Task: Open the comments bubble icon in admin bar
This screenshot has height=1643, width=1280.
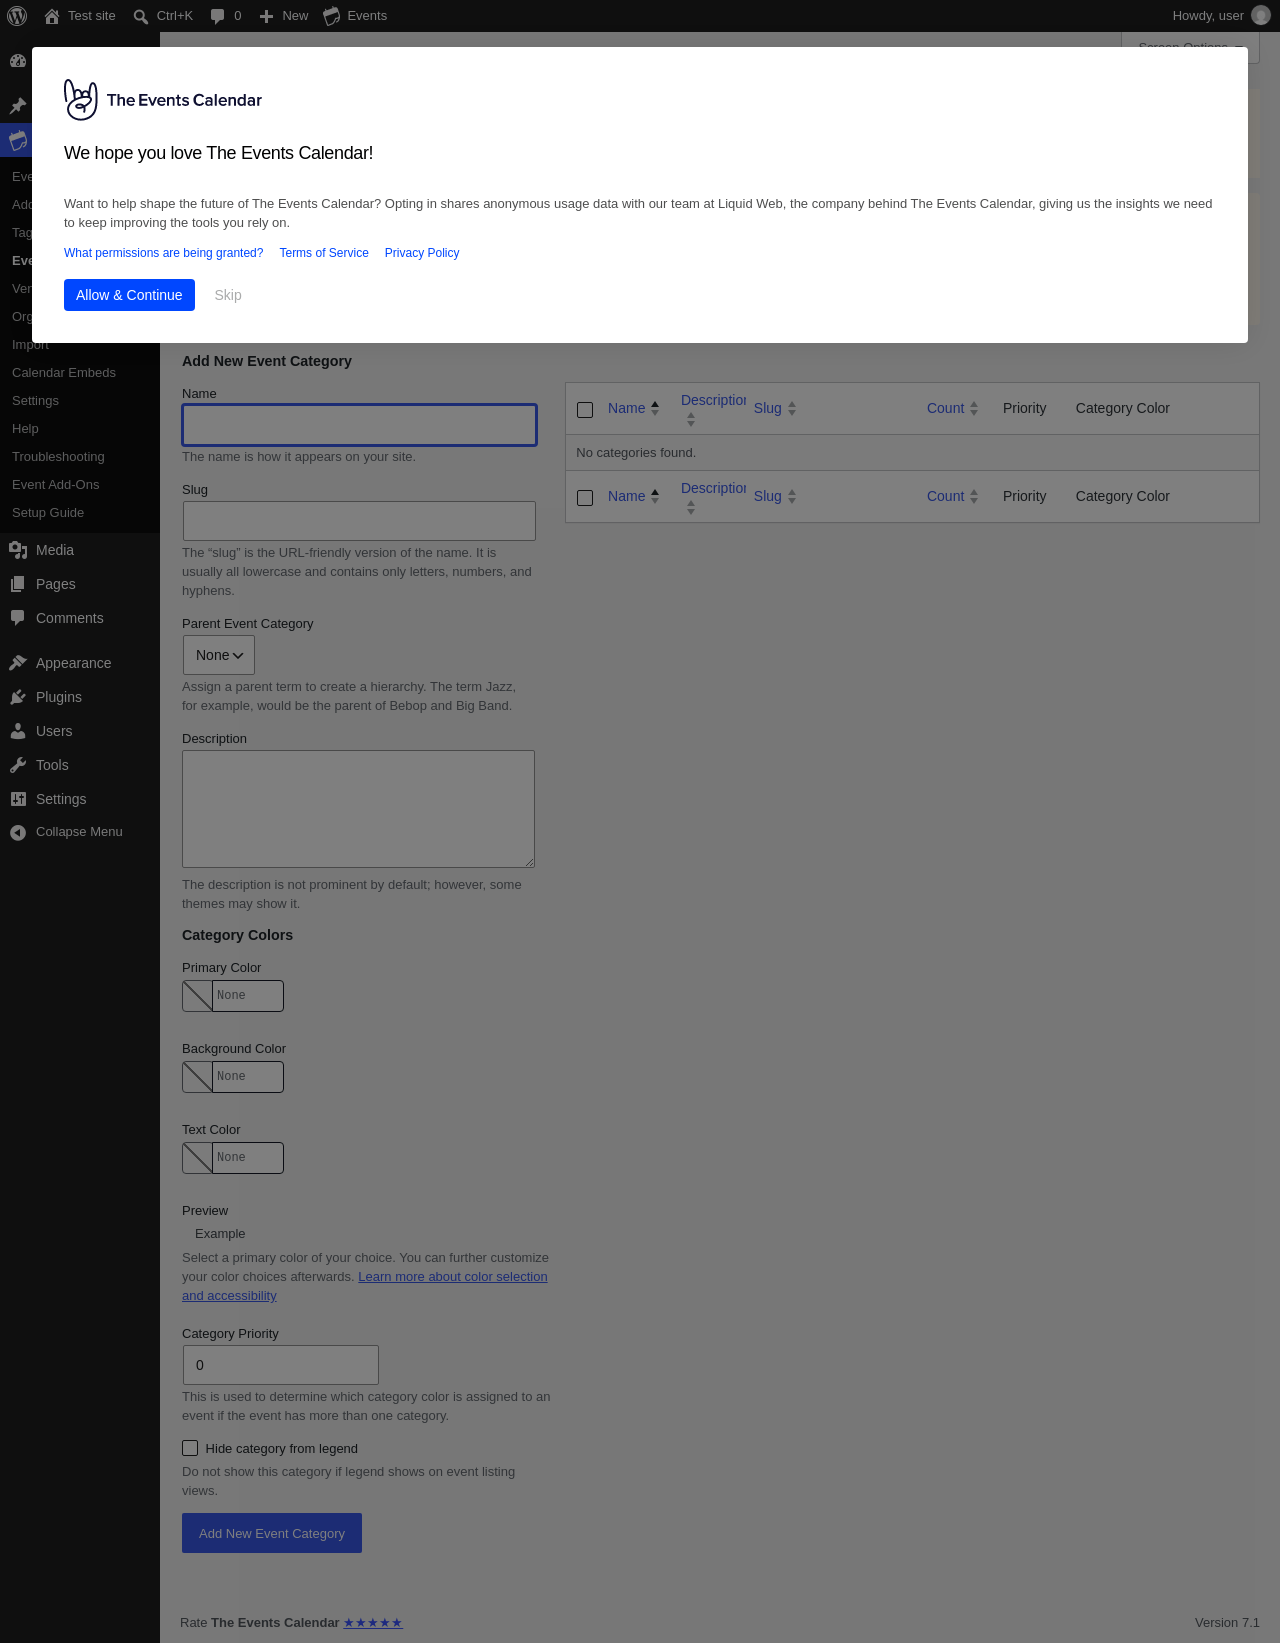Action: coord(218,16)
